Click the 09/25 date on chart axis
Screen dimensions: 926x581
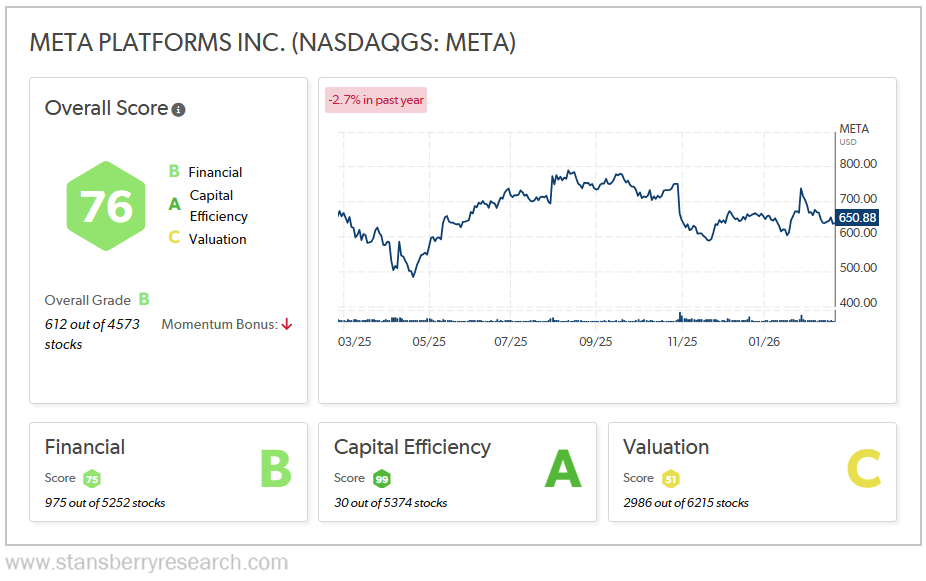pyautogui.click(x=595, y=341)
